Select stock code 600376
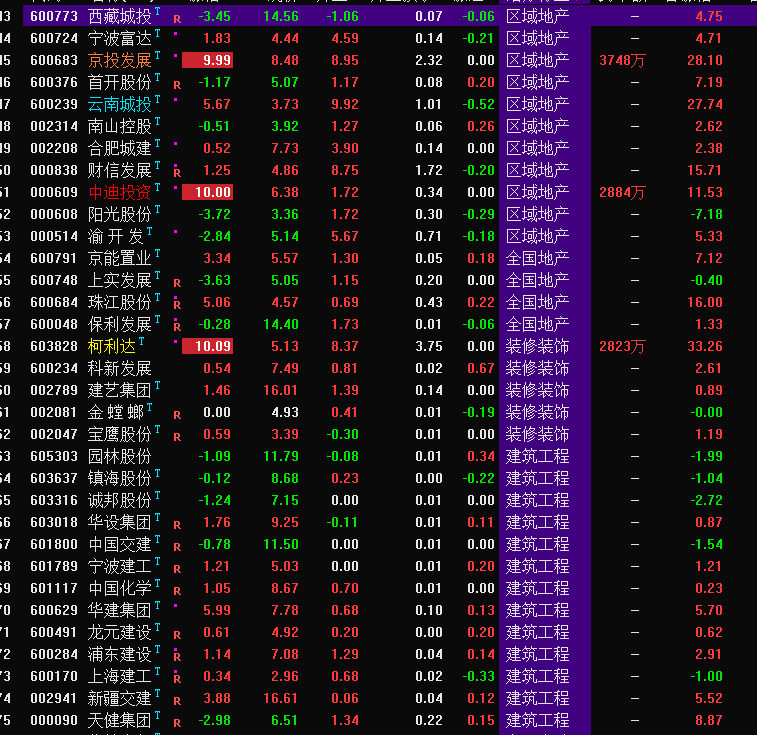Image resolution: width=757 pixels, height=735 pixels. click(x=54, y=82)
